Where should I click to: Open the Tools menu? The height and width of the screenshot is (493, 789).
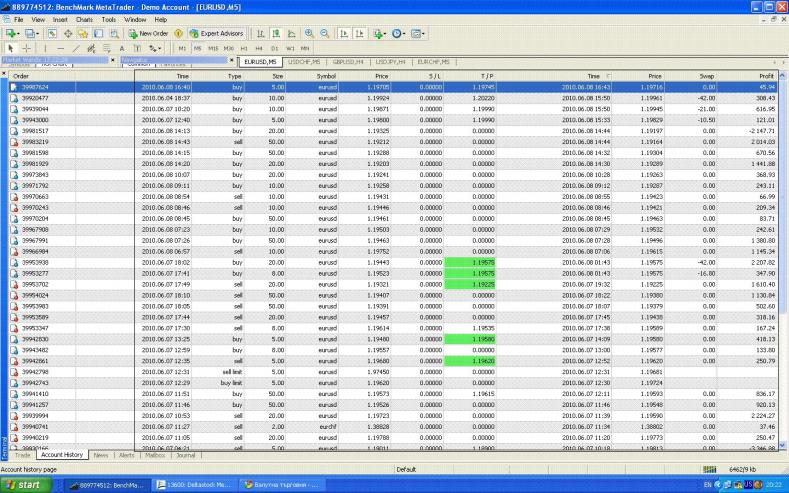109,20
